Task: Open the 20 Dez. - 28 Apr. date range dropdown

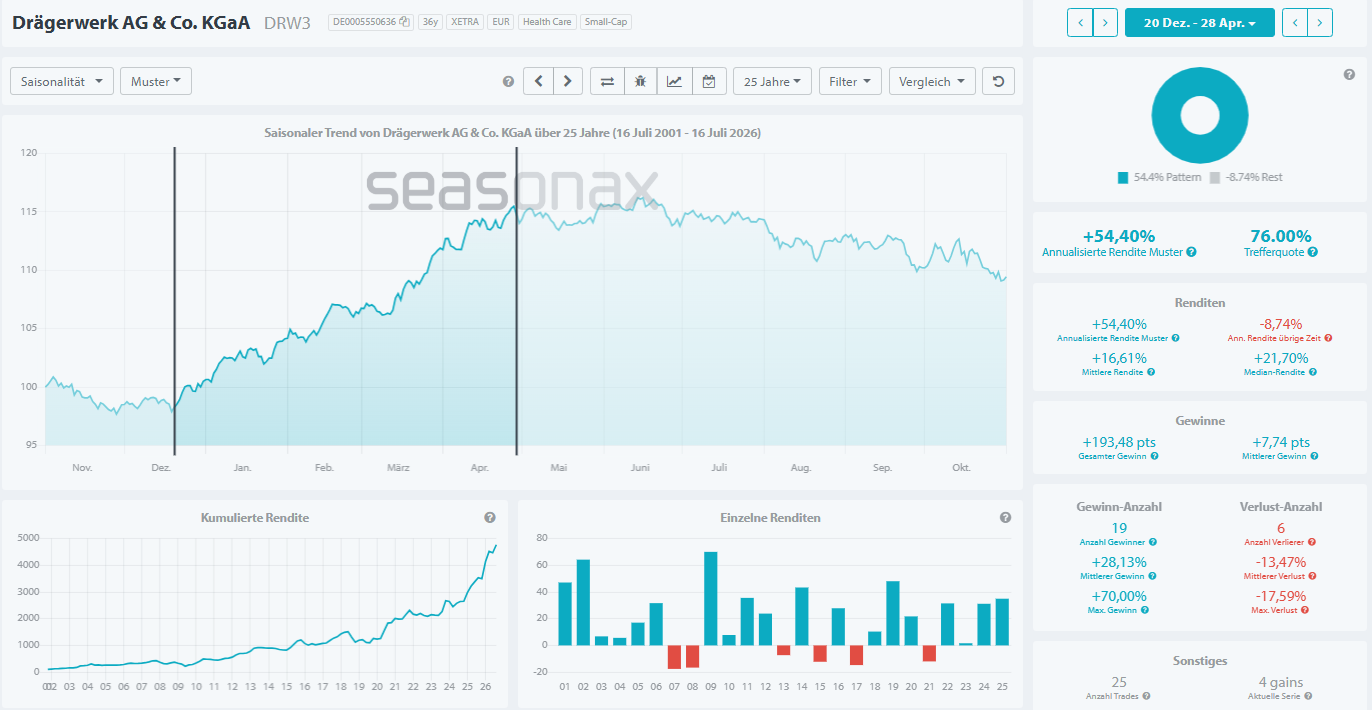Action: click(x=1200, y=22)
